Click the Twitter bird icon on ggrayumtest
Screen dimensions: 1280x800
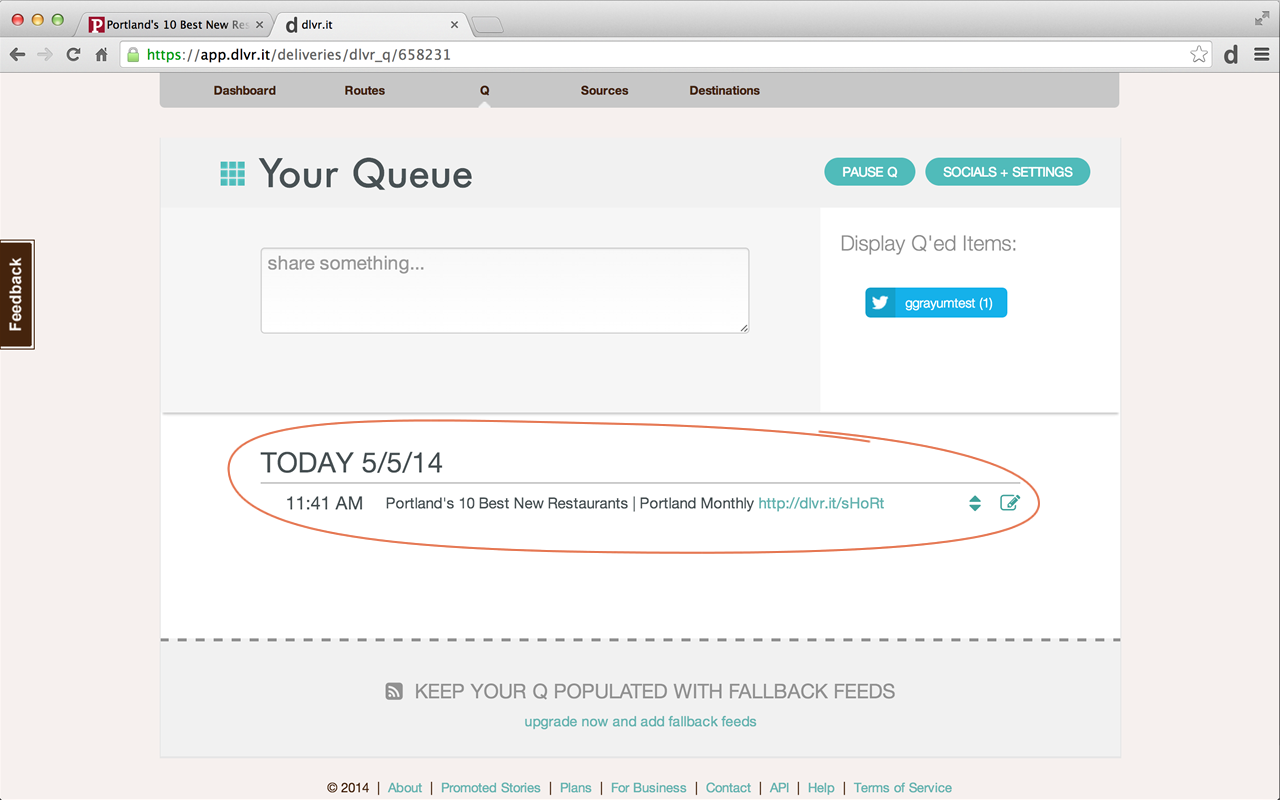pos(880,303)
